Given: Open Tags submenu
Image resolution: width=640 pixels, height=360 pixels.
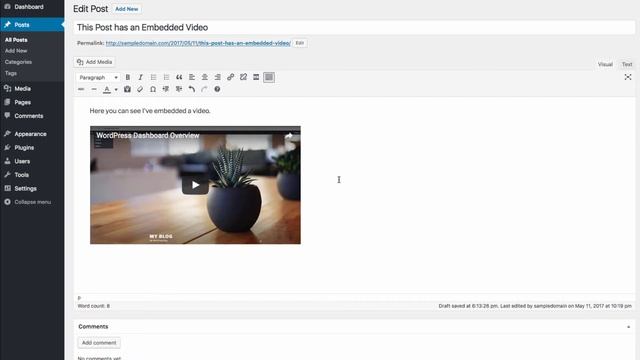Looking at the screenshot, I should [11, 73].
